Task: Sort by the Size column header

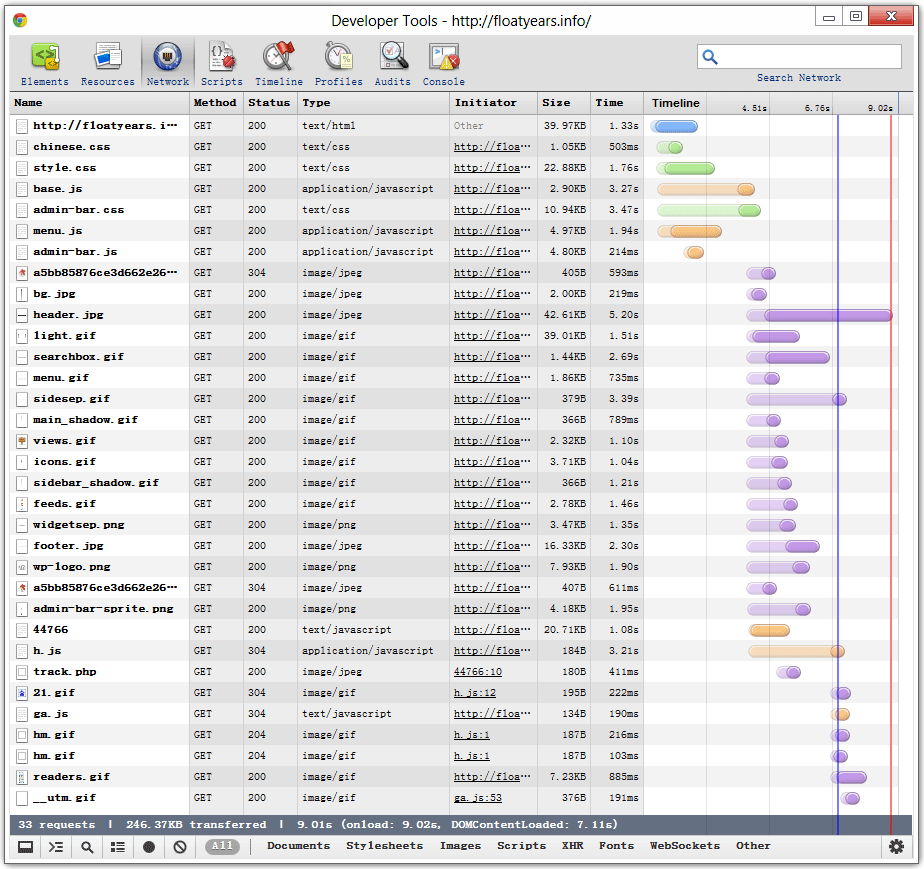Action: click(x=563, y=103)
